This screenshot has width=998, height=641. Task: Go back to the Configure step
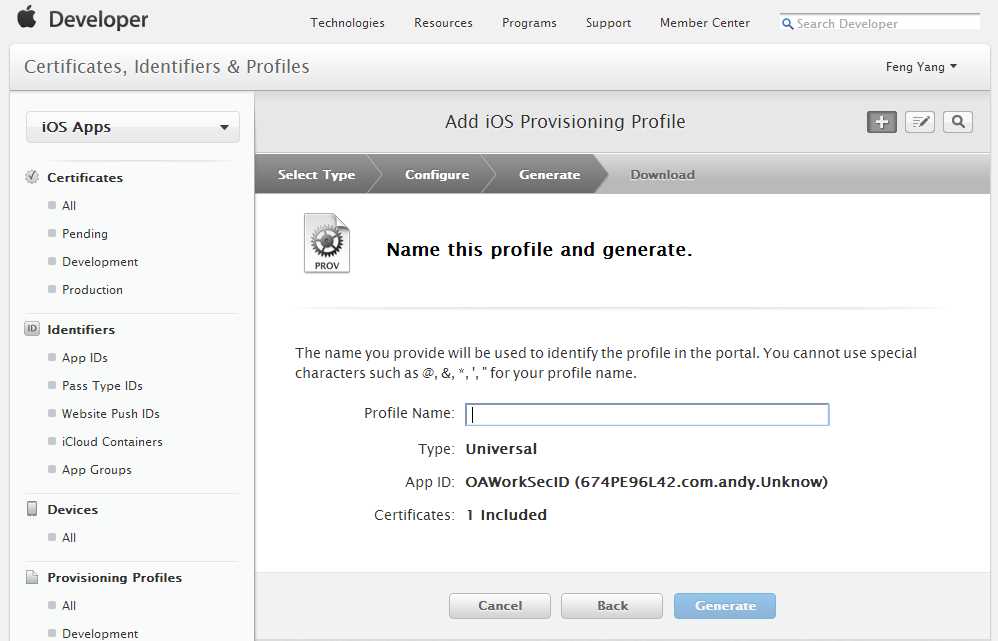tap(437, 175)
